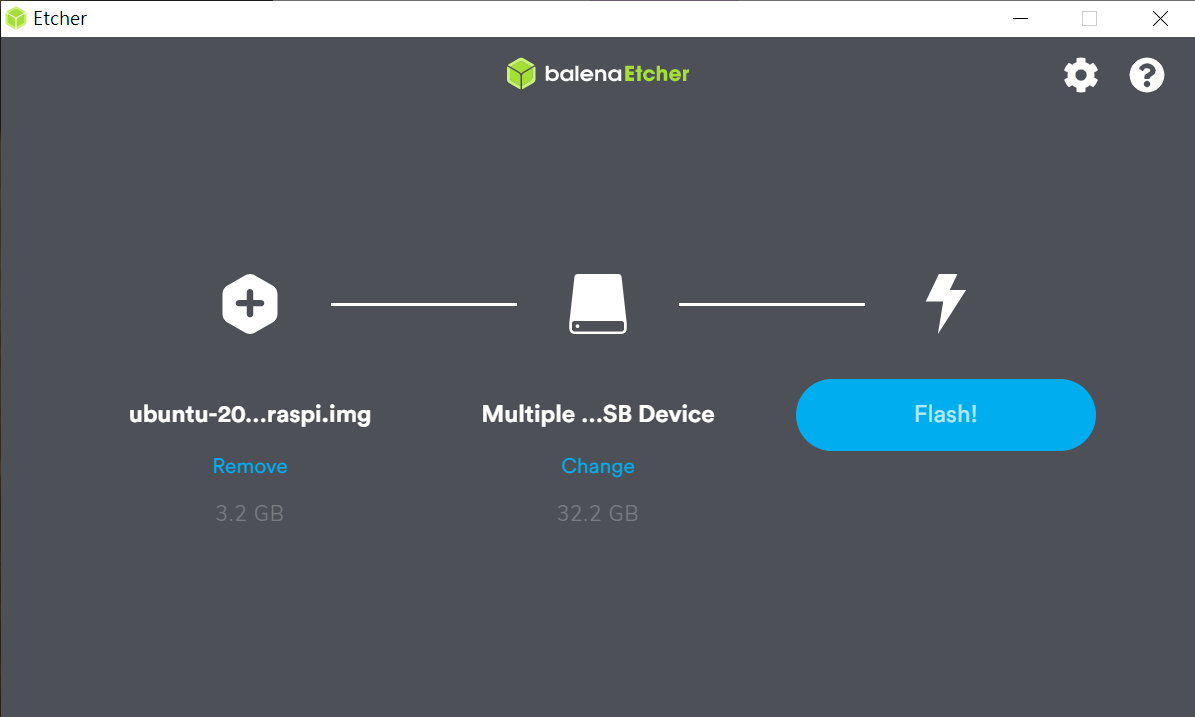The height and width of the screenshot is (717, 1195).
Task: Click the Etcher title bar app icon
Action: tap(16, 18)
